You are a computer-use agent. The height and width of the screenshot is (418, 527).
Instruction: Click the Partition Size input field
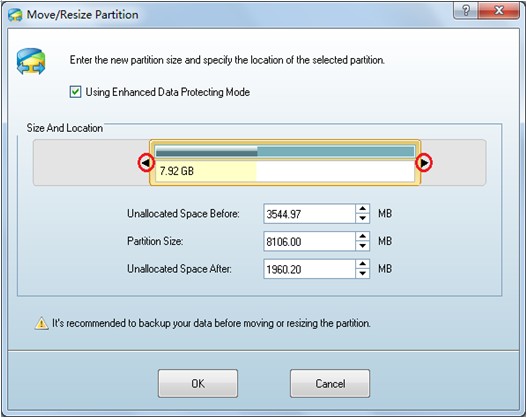[x=310, y=241]
